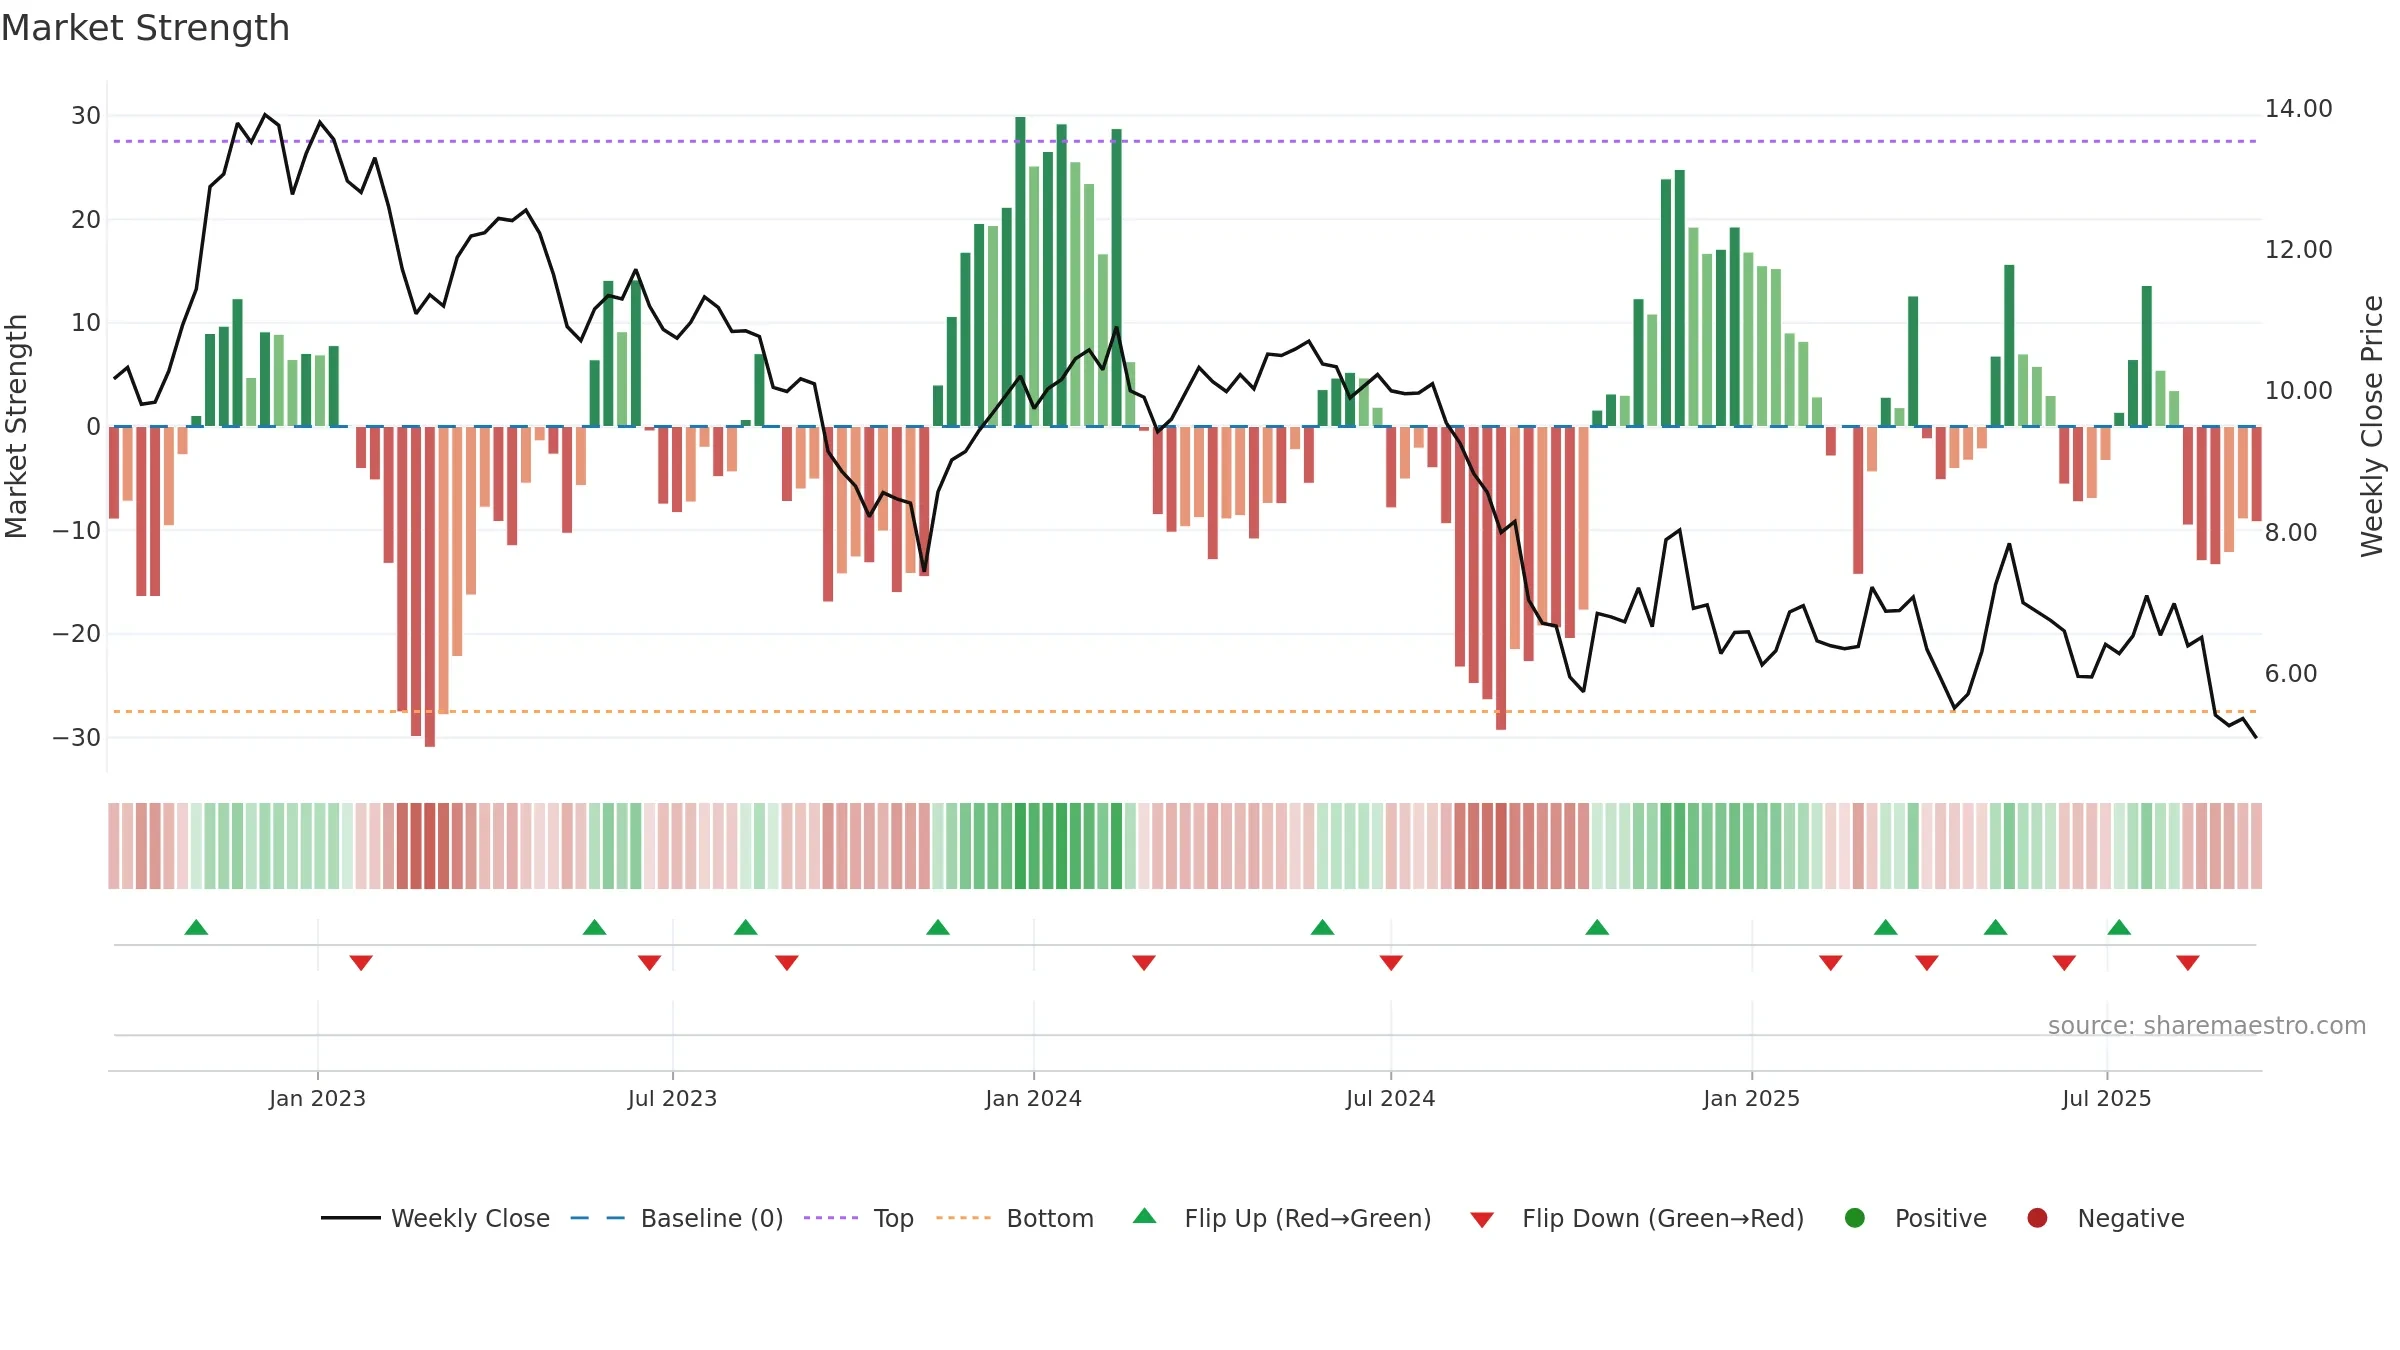Click the red flip-down marker at Jul 2024
Viewport: 2400px width, 1350px height.
(x=1391, y=963)
